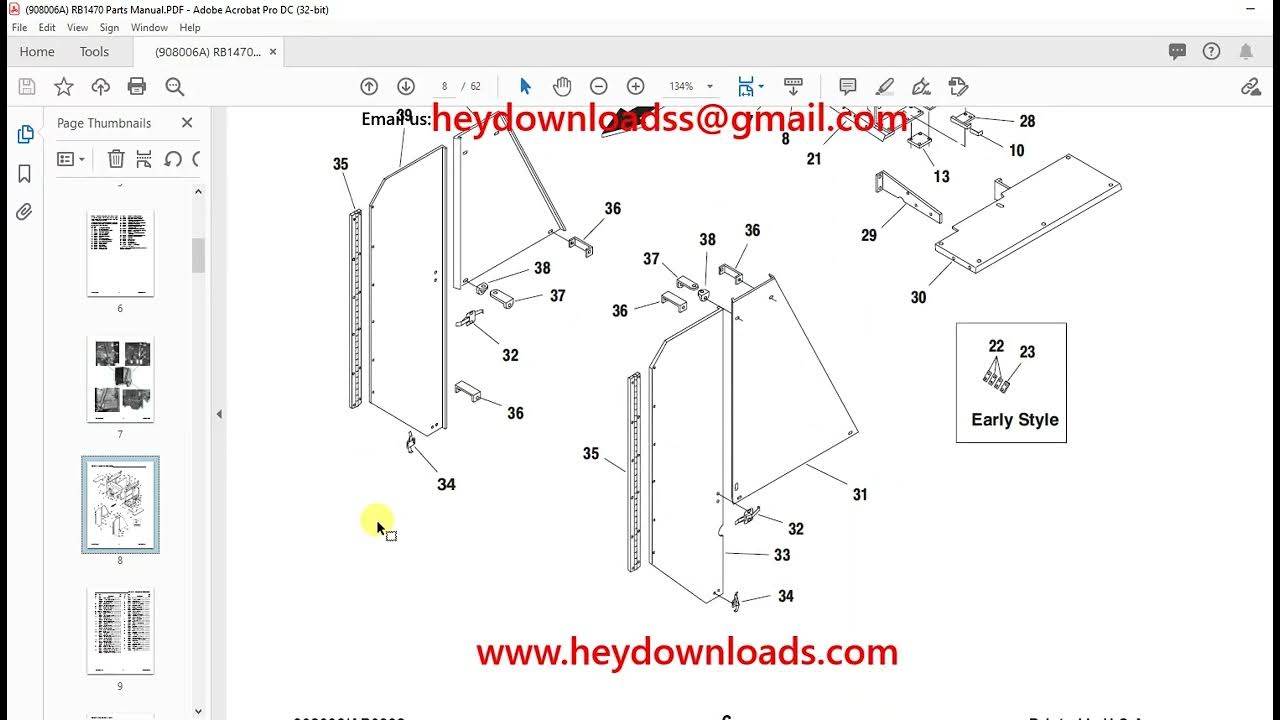This screenshot has height=720, width=1280.
Task: Go to previous page arrow
Action: 369,87
